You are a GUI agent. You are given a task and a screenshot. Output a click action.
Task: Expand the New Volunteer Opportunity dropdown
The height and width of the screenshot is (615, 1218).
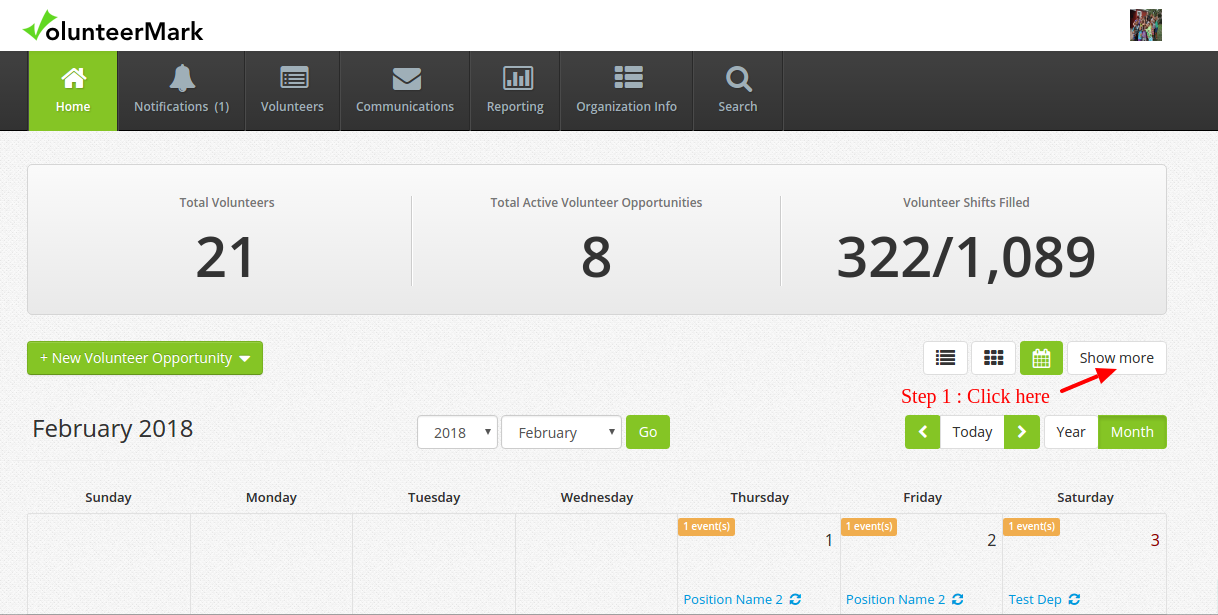(x=145, y=358)
